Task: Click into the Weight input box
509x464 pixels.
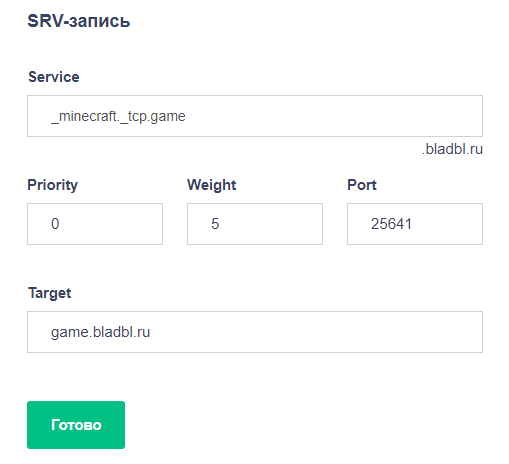Action: (x=255, y=224)
